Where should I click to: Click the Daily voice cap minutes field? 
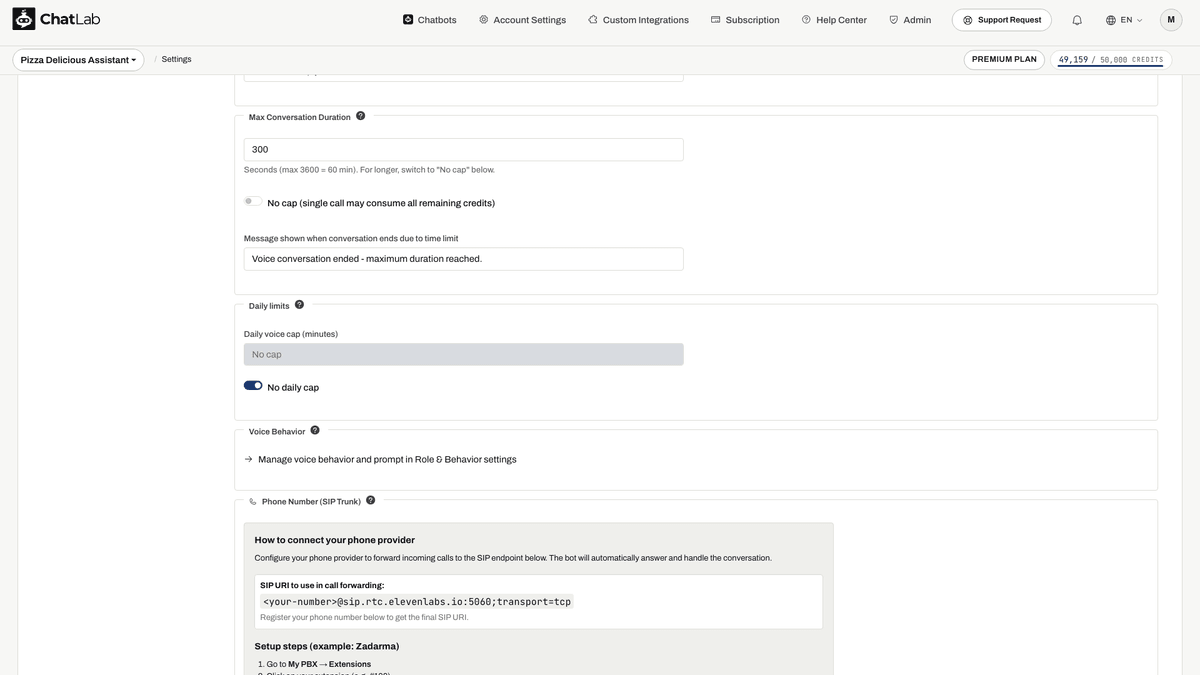(464, 355)
